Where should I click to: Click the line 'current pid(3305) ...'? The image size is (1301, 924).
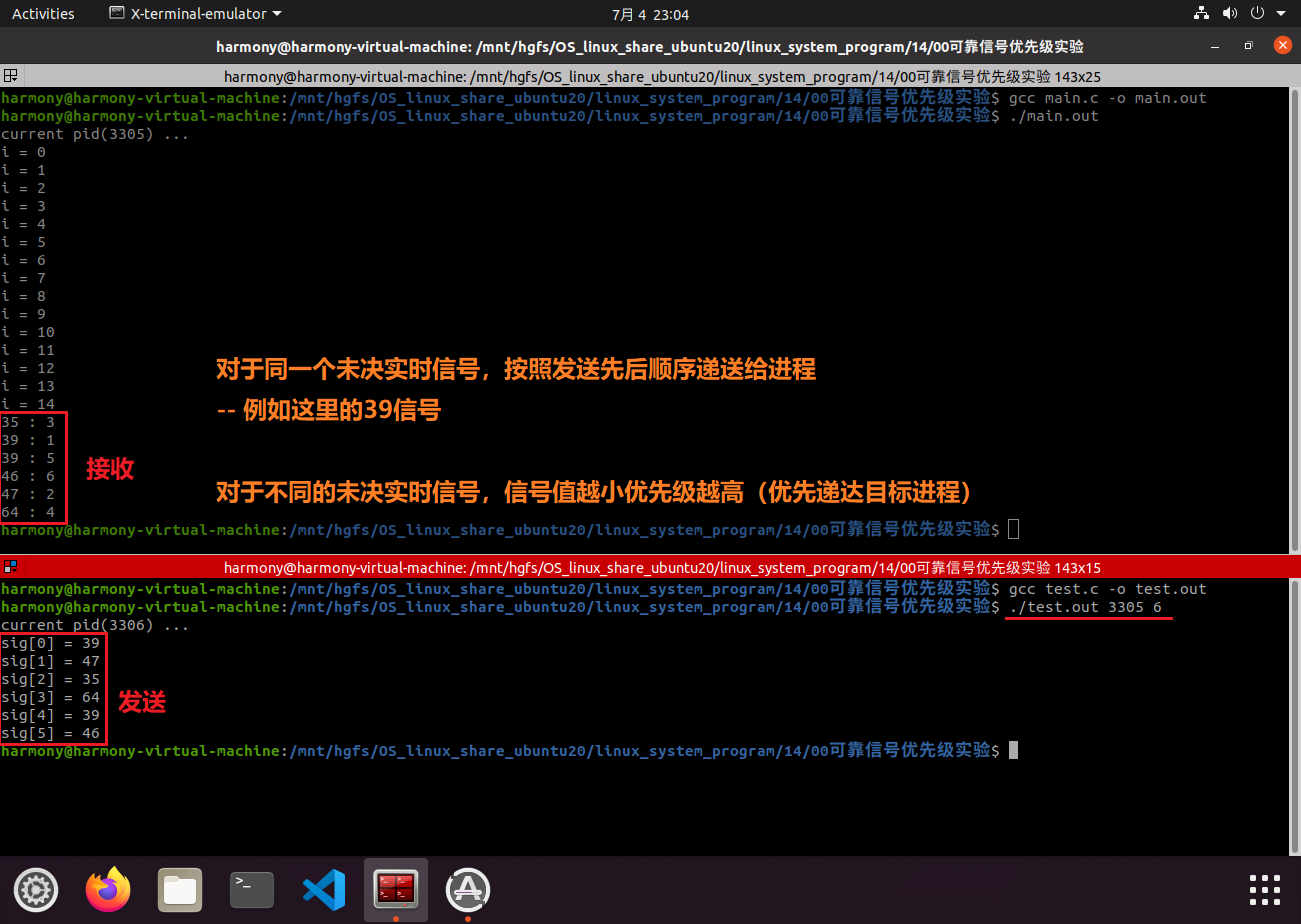pos(95,134)
